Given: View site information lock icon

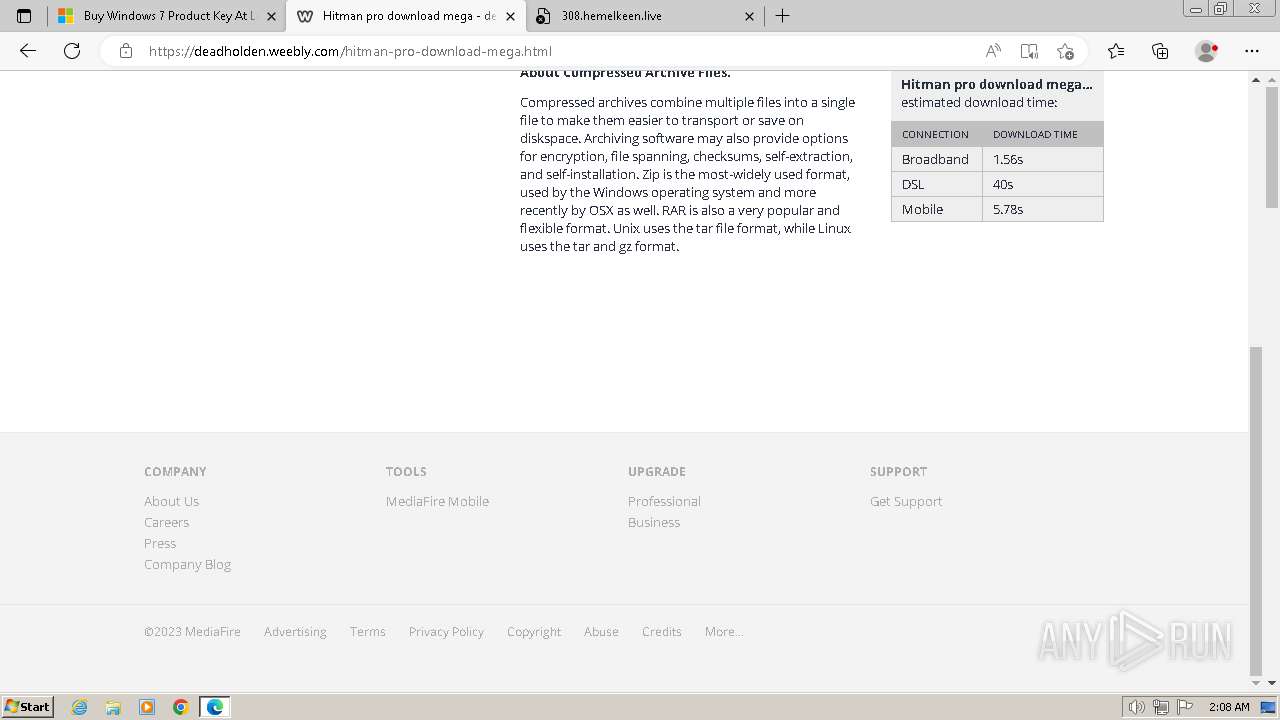Looking at the screenshot, I should tap(126, 51).
